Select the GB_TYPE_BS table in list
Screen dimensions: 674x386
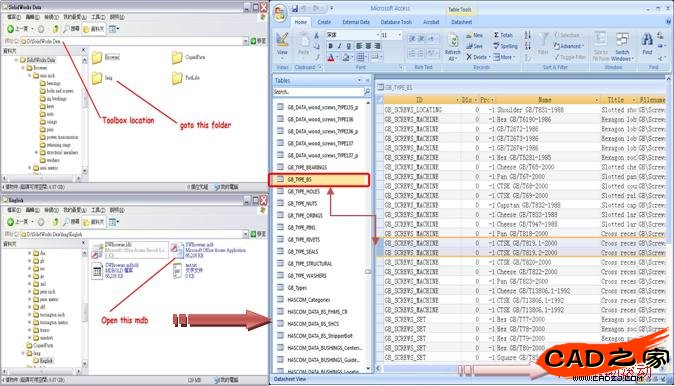click(319, 180)
